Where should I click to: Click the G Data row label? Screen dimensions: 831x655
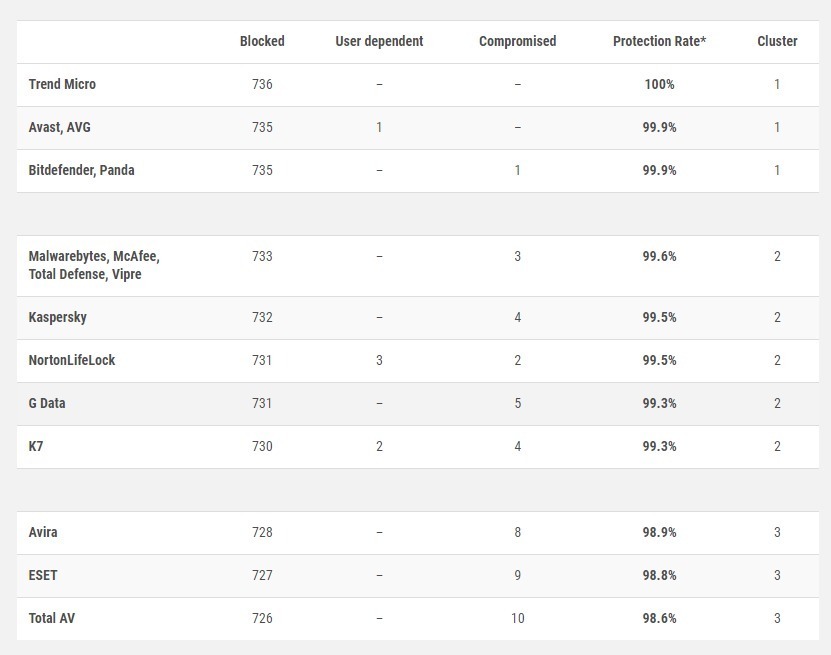pyautogui.click(x=47, y=403)
